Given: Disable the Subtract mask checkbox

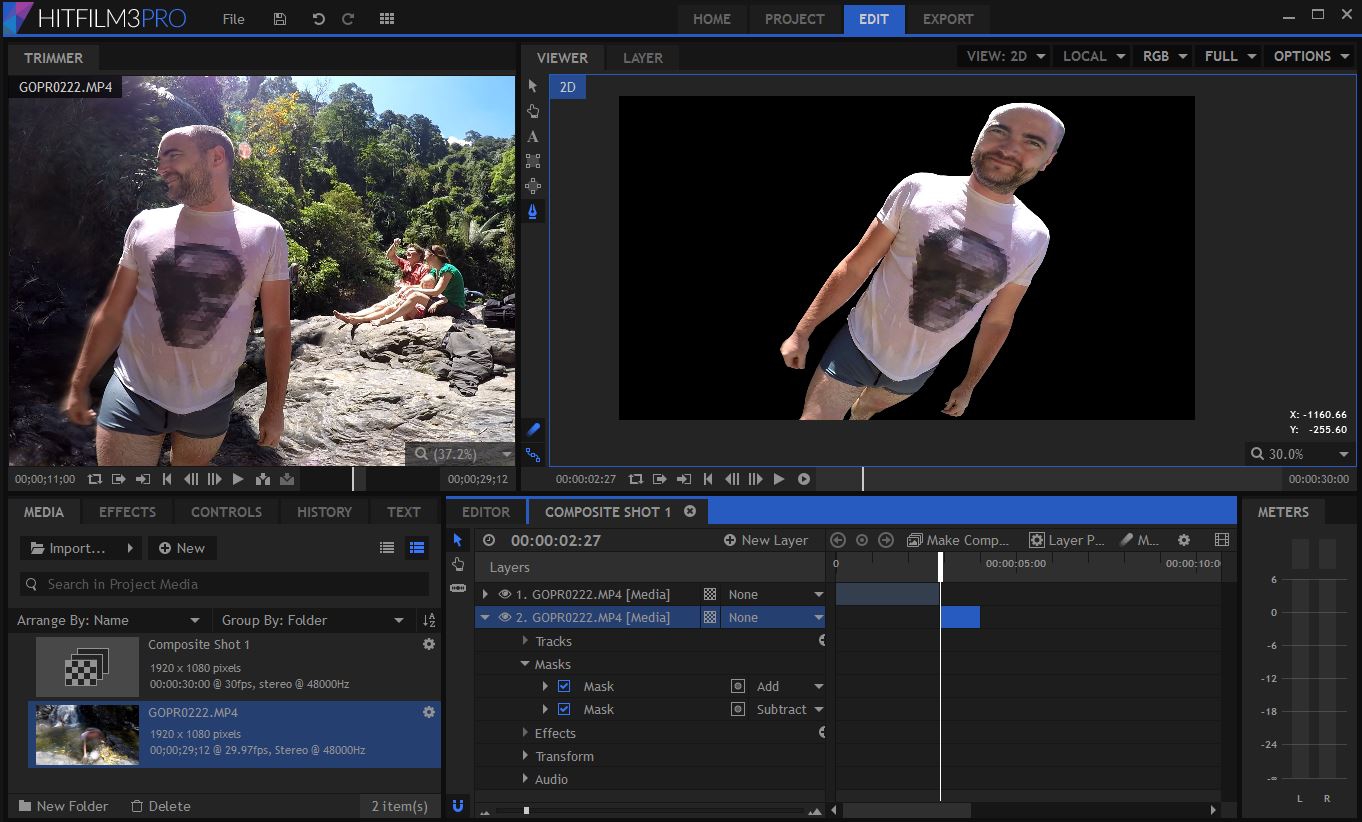Looking at the screenshot, I should [564, 709].
